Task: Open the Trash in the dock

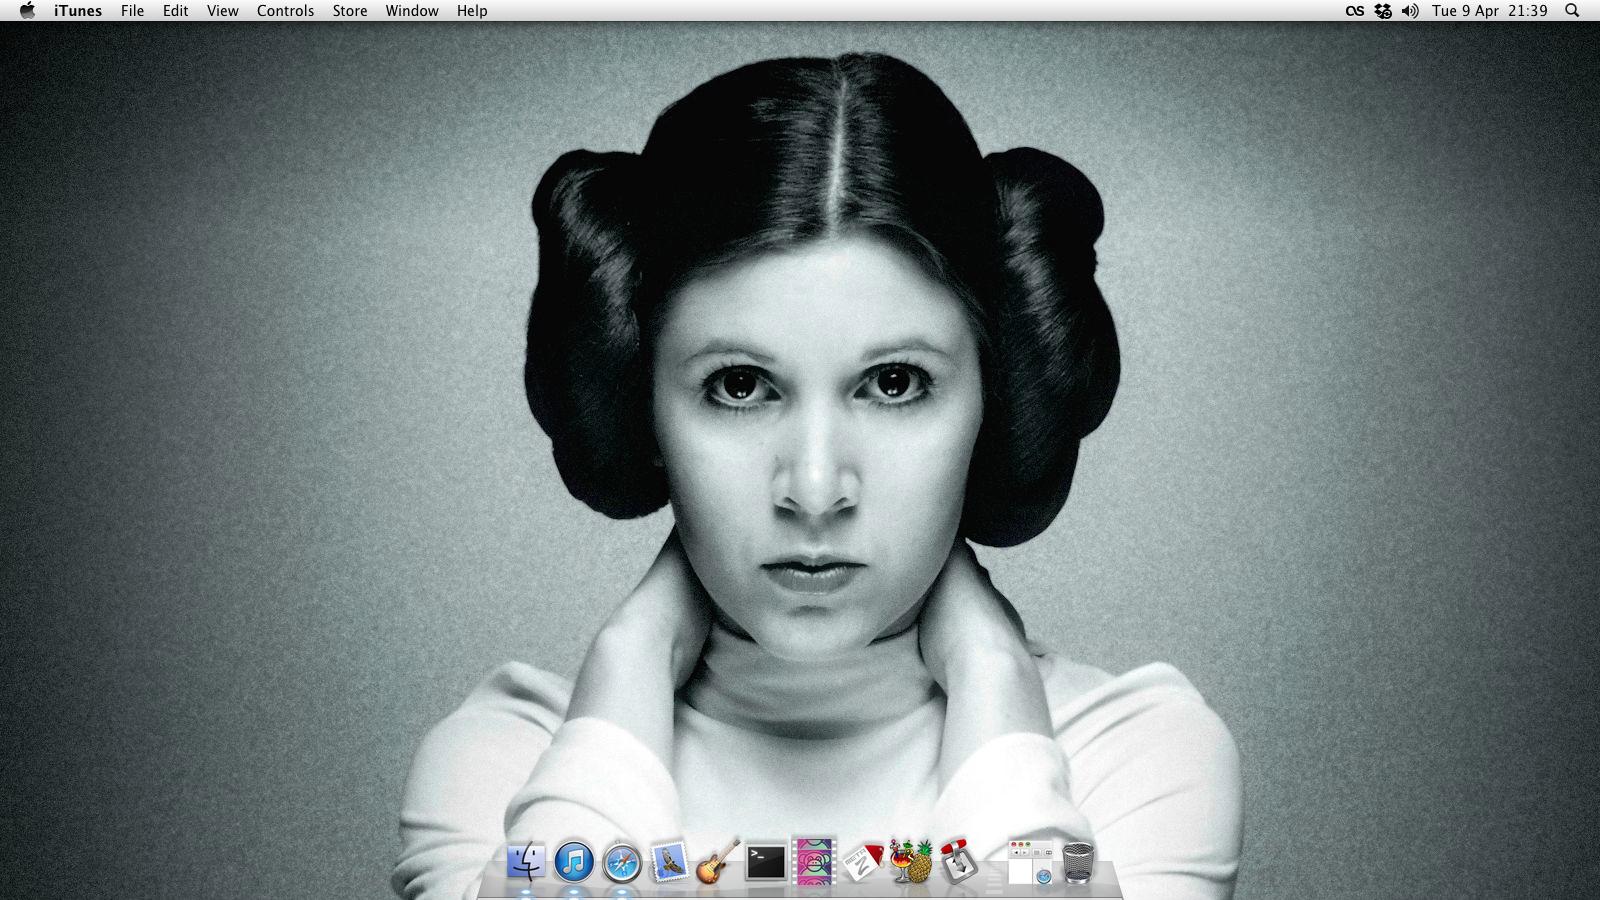Action: click(1078, 862)
